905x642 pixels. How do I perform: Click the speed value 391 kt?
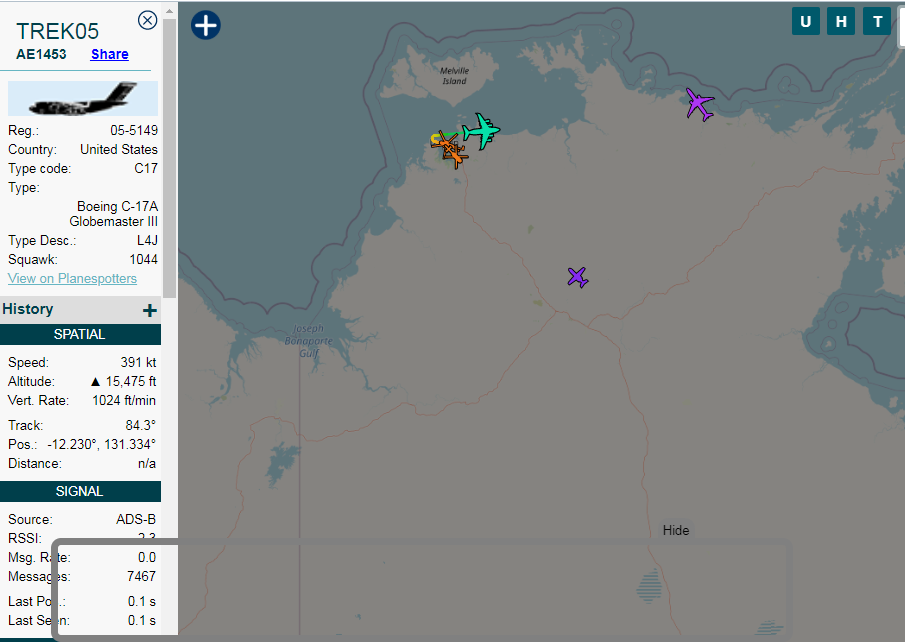pyautogui.click(x=139, y=363)
